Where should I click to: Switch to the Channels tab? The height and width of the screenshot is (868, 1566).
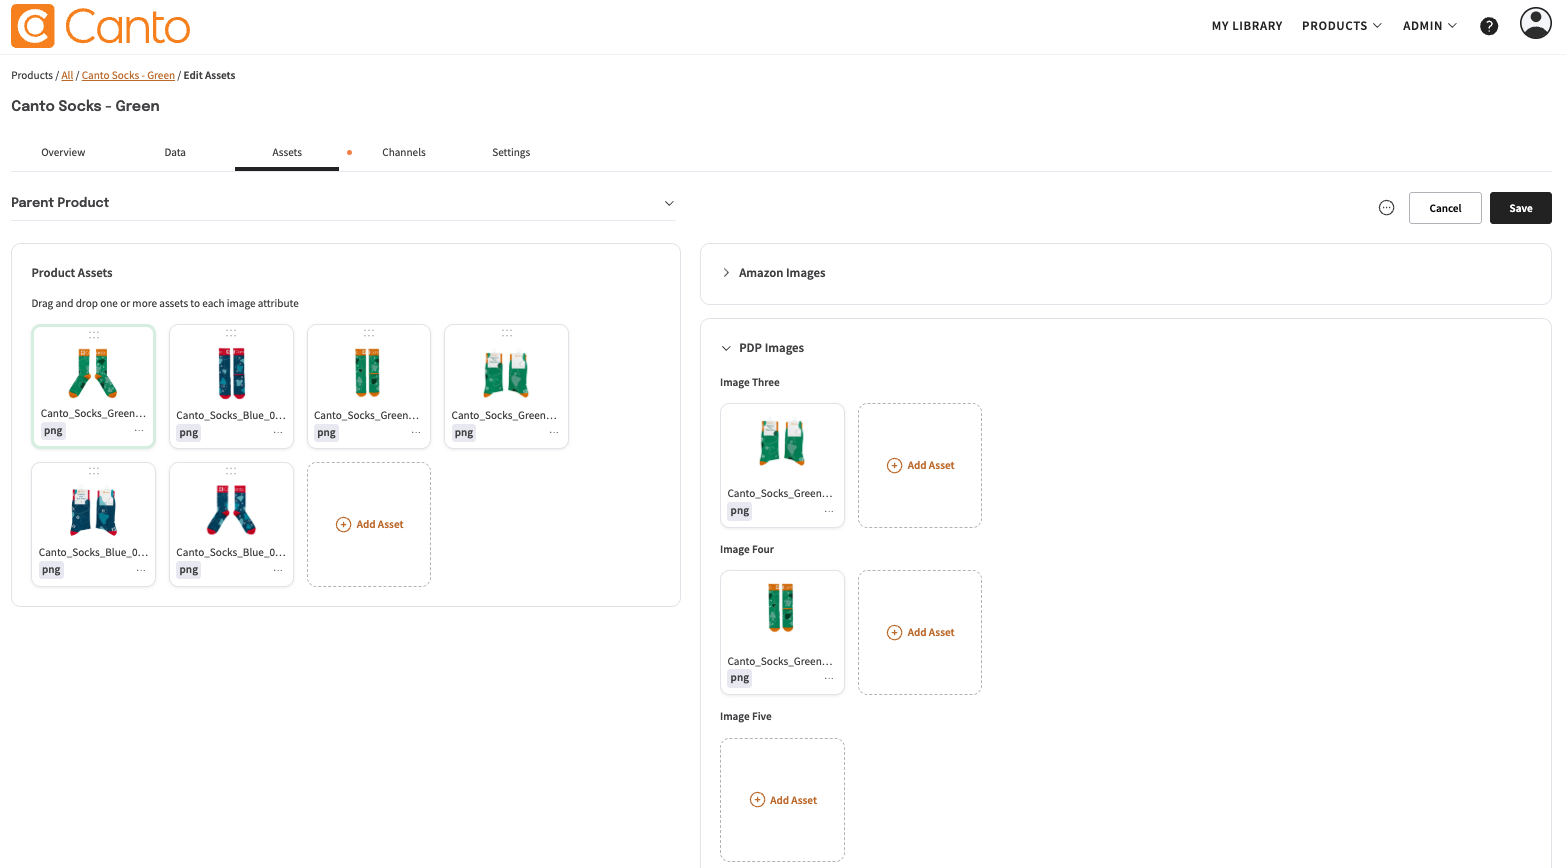pyautogui.click(x=404, y=152)
